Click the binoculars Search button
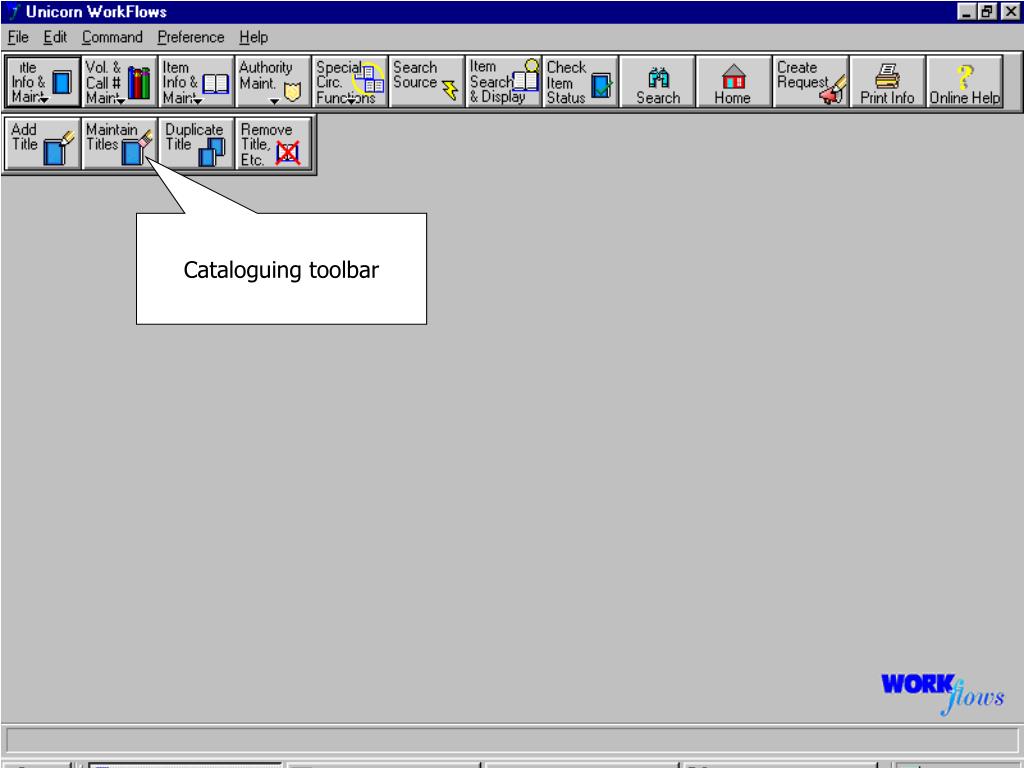This screenshot has height=768, width=1024. [x=658, y=82]
